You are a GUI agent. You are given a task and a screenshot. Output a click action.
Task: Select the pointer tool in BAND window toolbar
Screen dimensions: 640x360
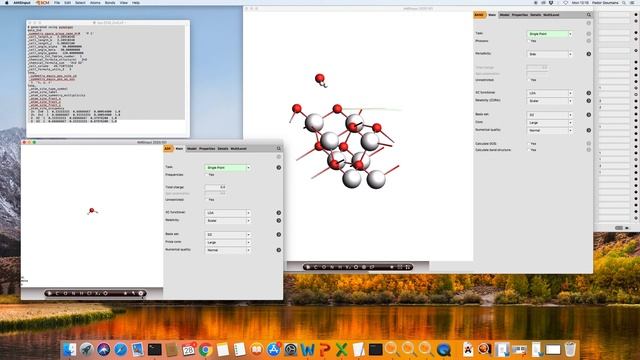308,267
